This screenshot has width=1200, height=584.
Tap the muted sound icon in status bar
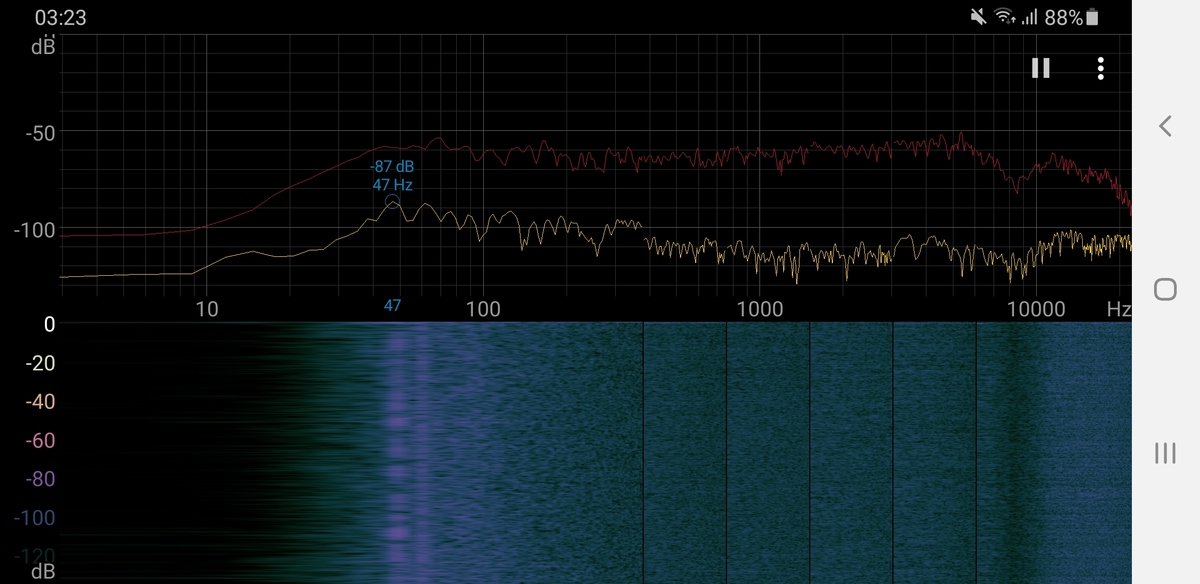click(x=977, y=17)
